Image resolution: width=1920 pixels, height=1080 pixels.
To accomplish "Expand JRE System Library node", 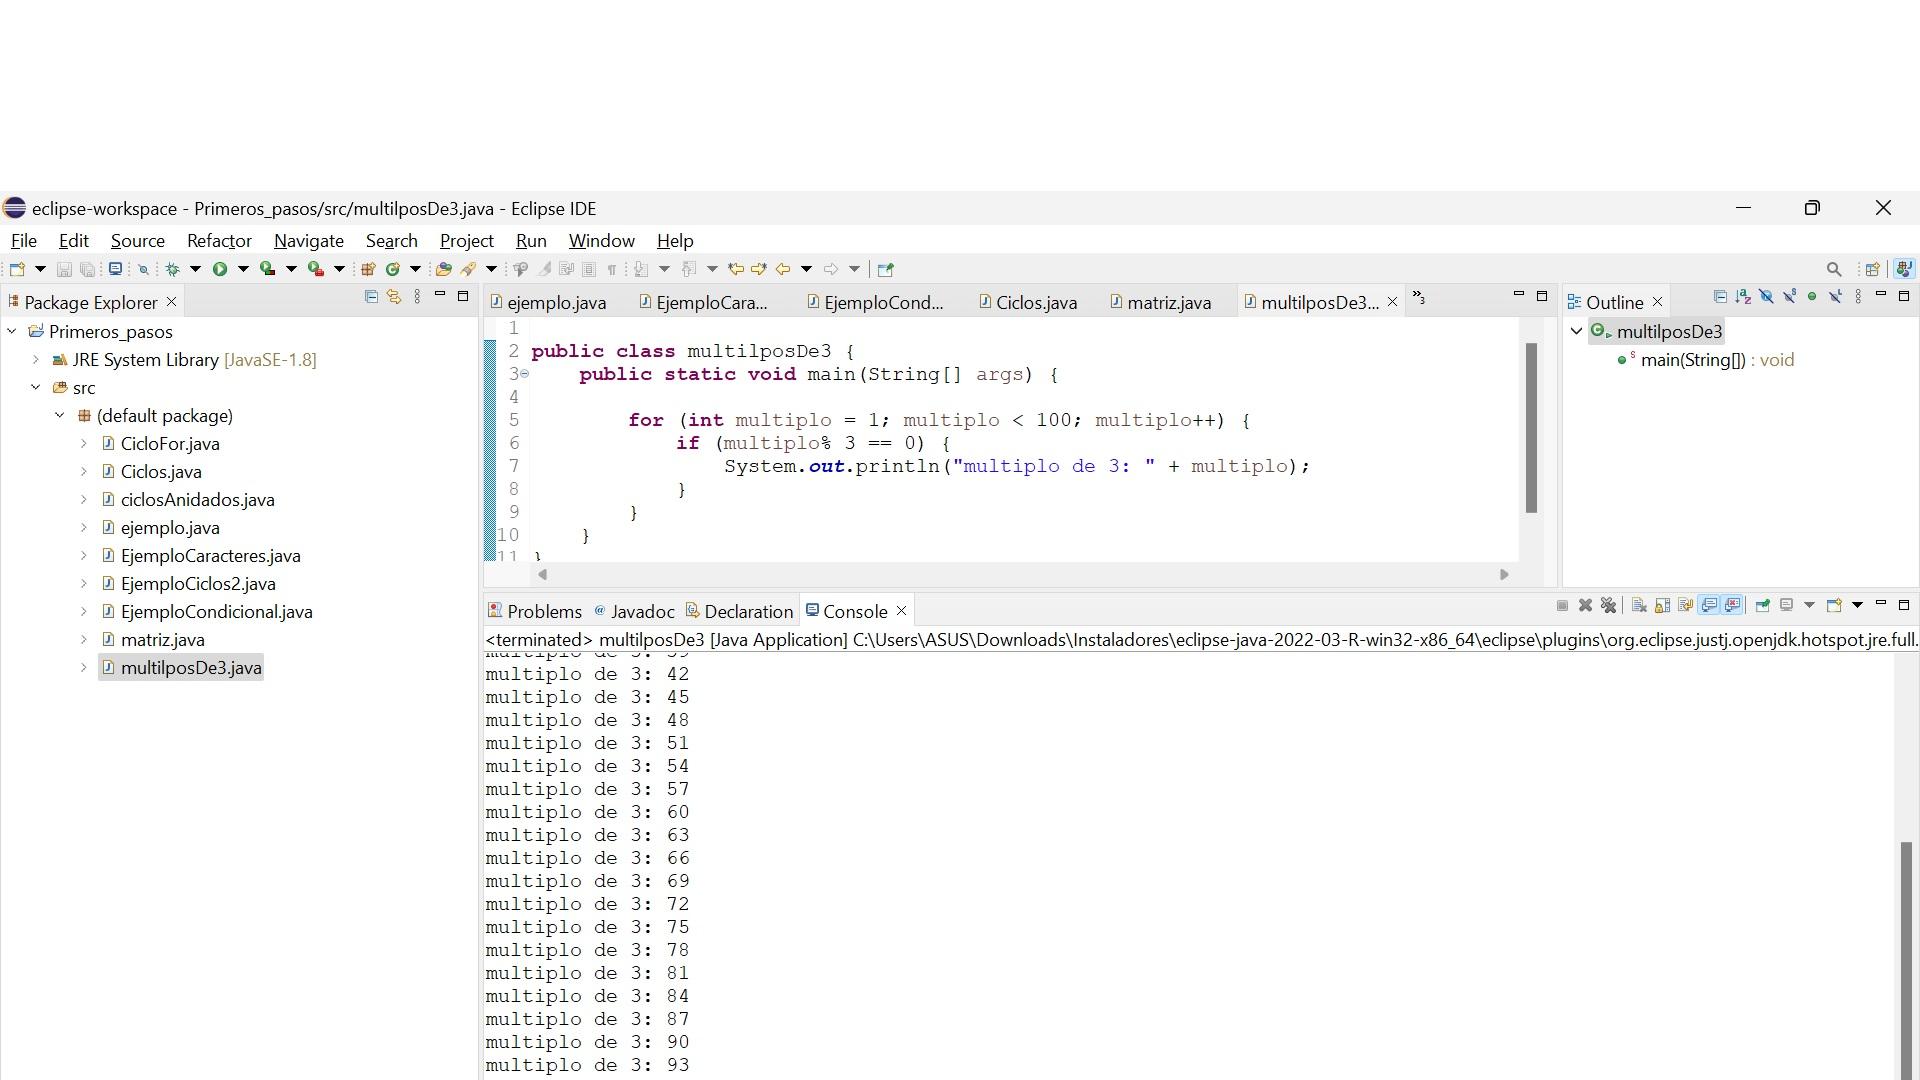I will coord(36,359).
